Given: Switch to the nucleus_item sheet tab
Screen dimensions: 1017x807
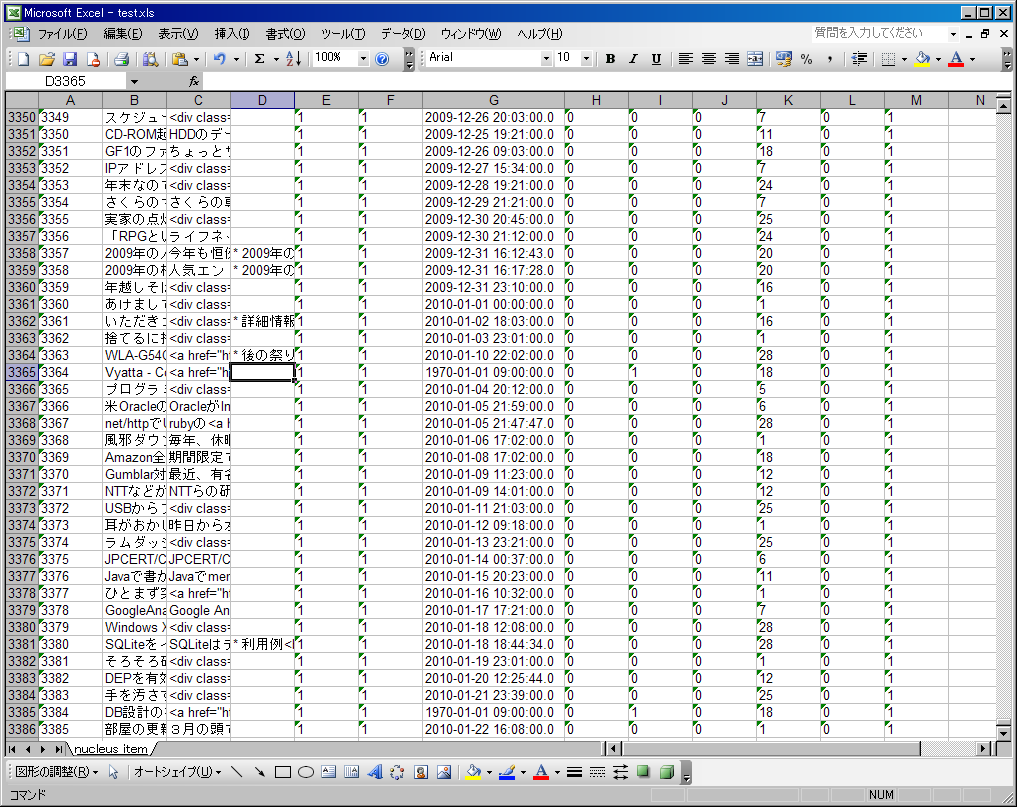Looking at the screenshot, I should (110, 749).
